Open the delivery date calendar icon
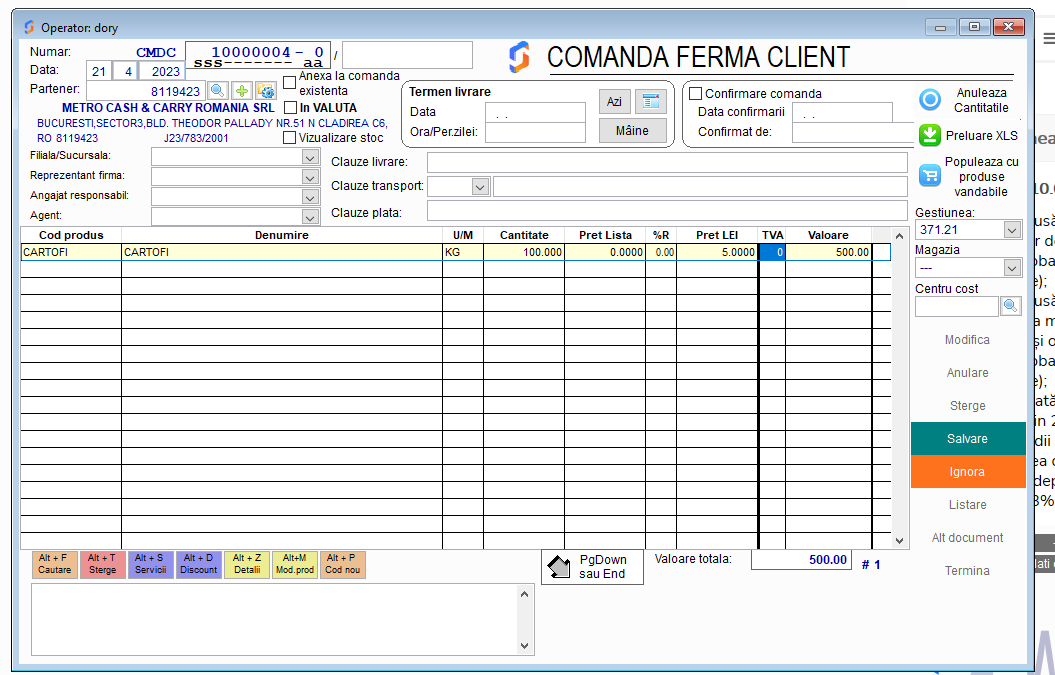 pos(650,101)
